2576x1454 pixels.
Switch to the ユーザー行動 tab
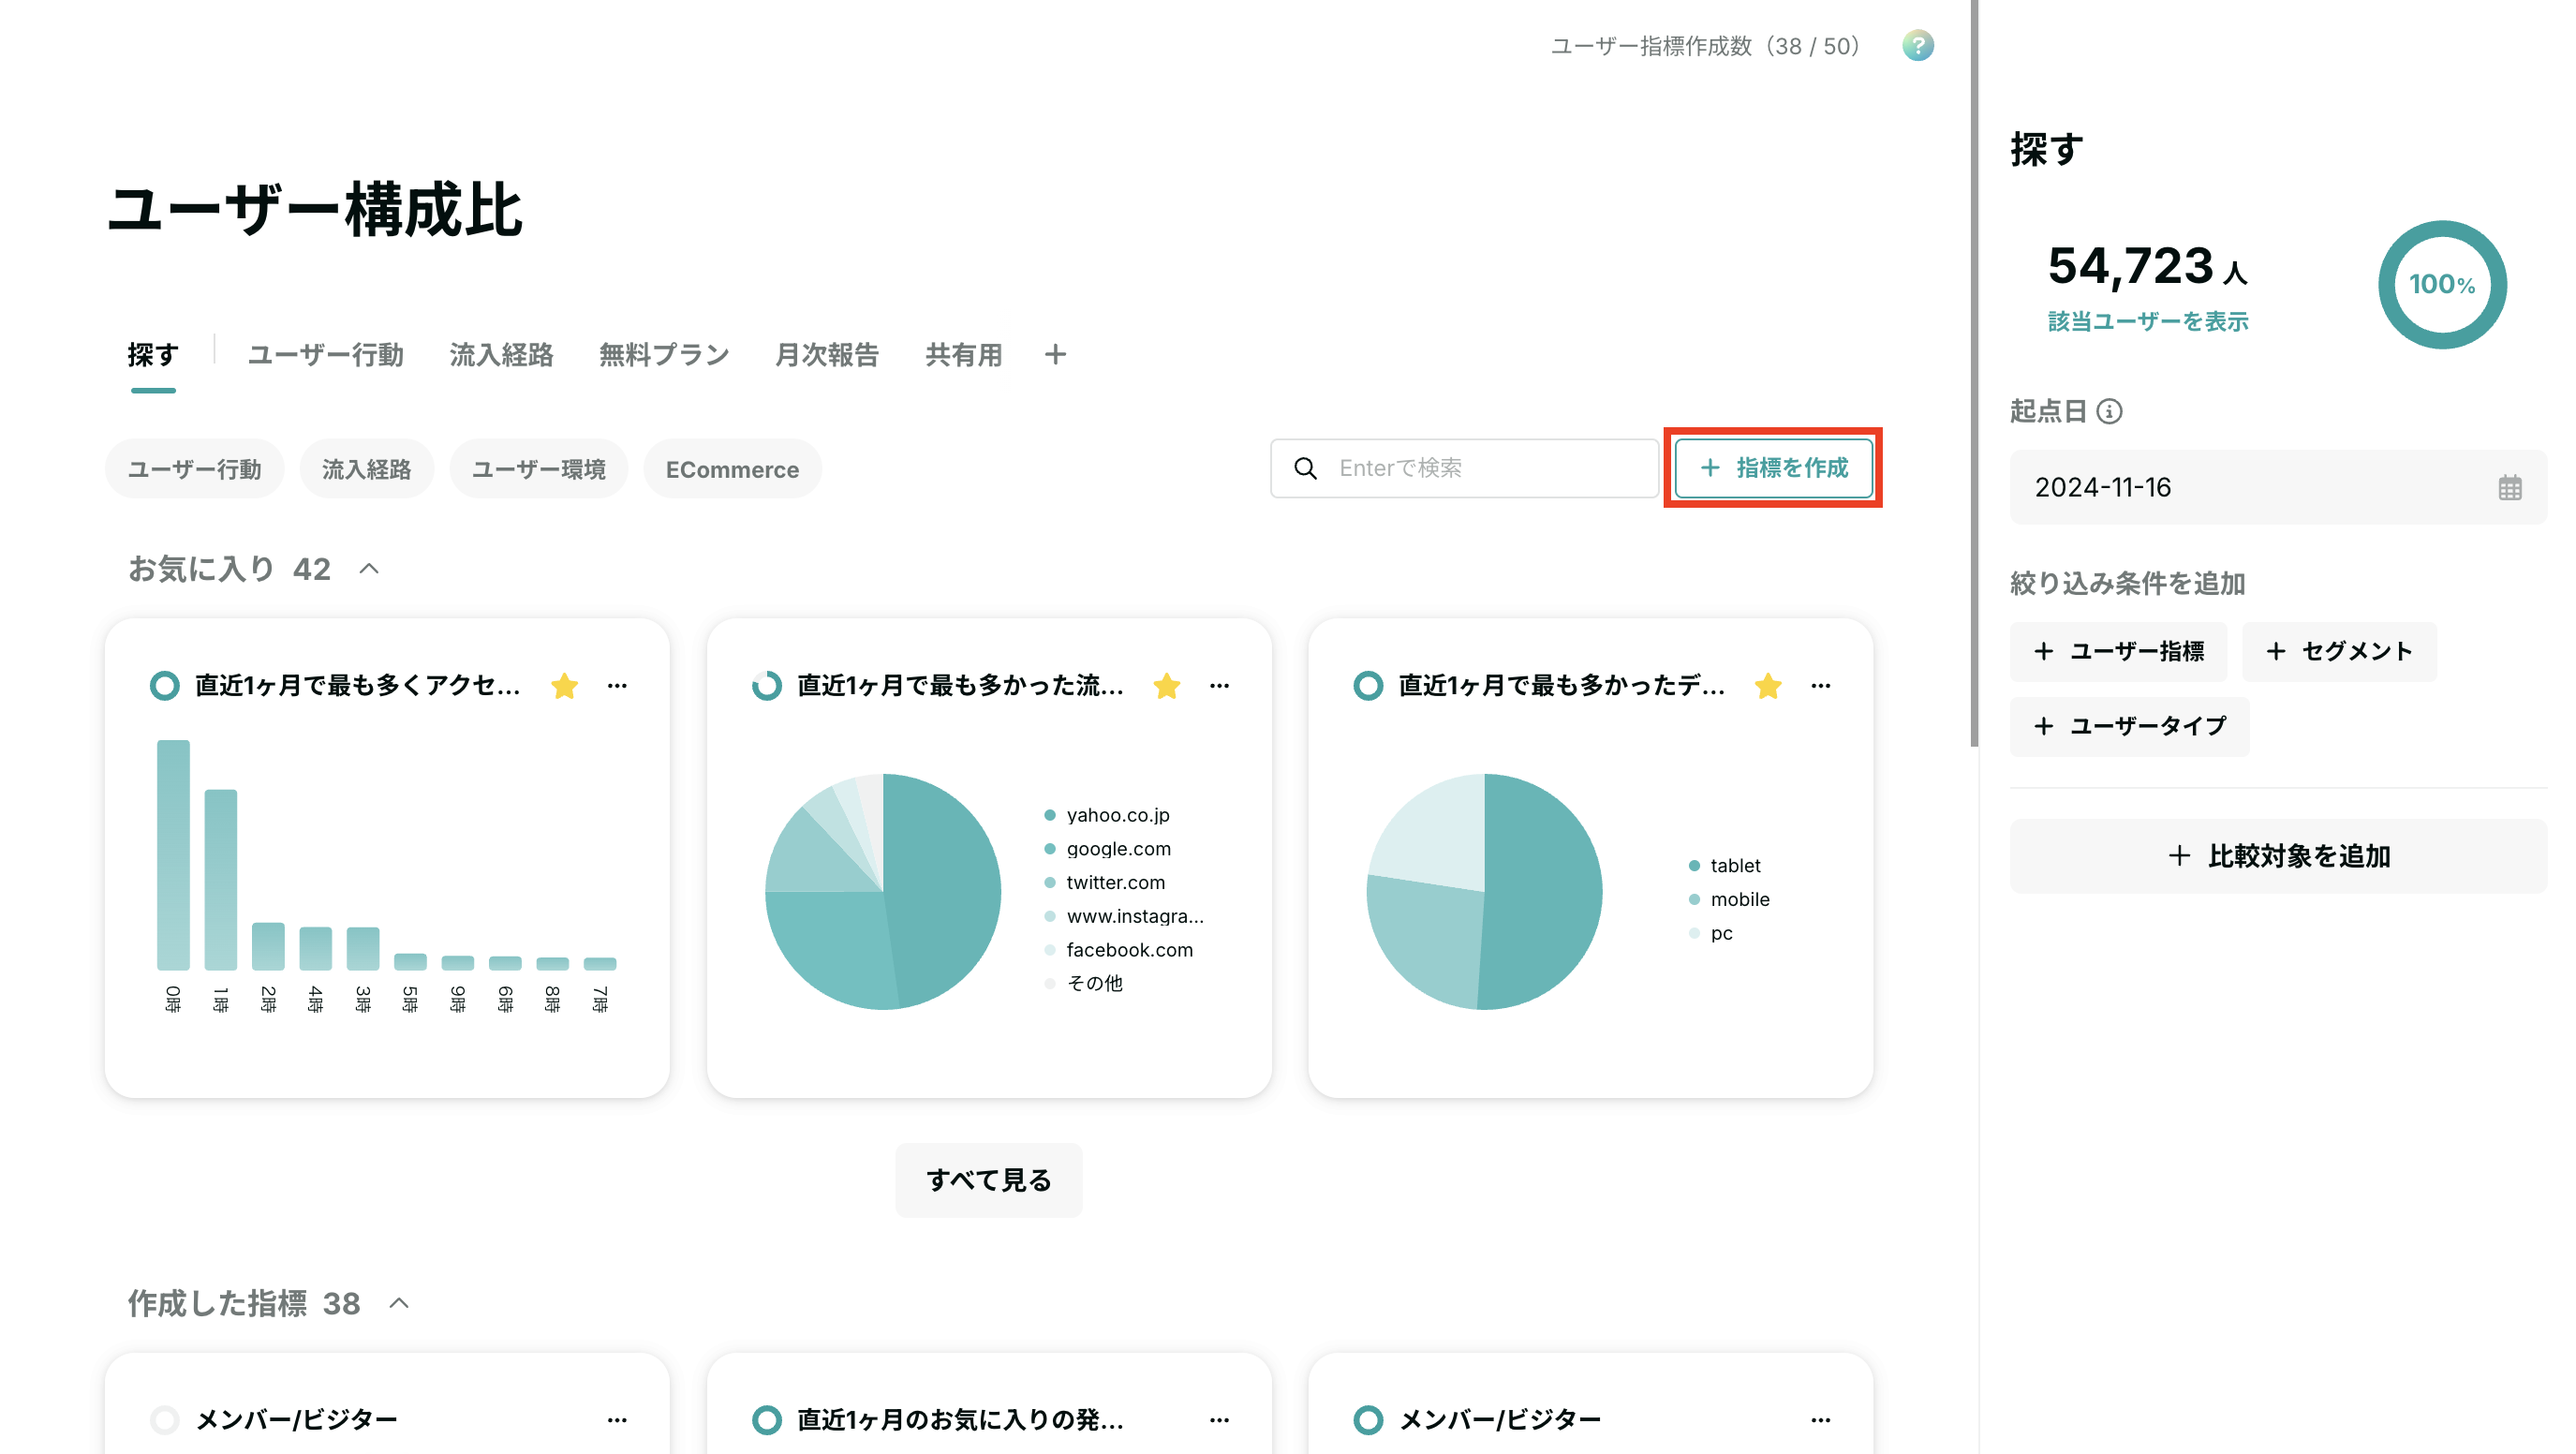pos(325,356)
